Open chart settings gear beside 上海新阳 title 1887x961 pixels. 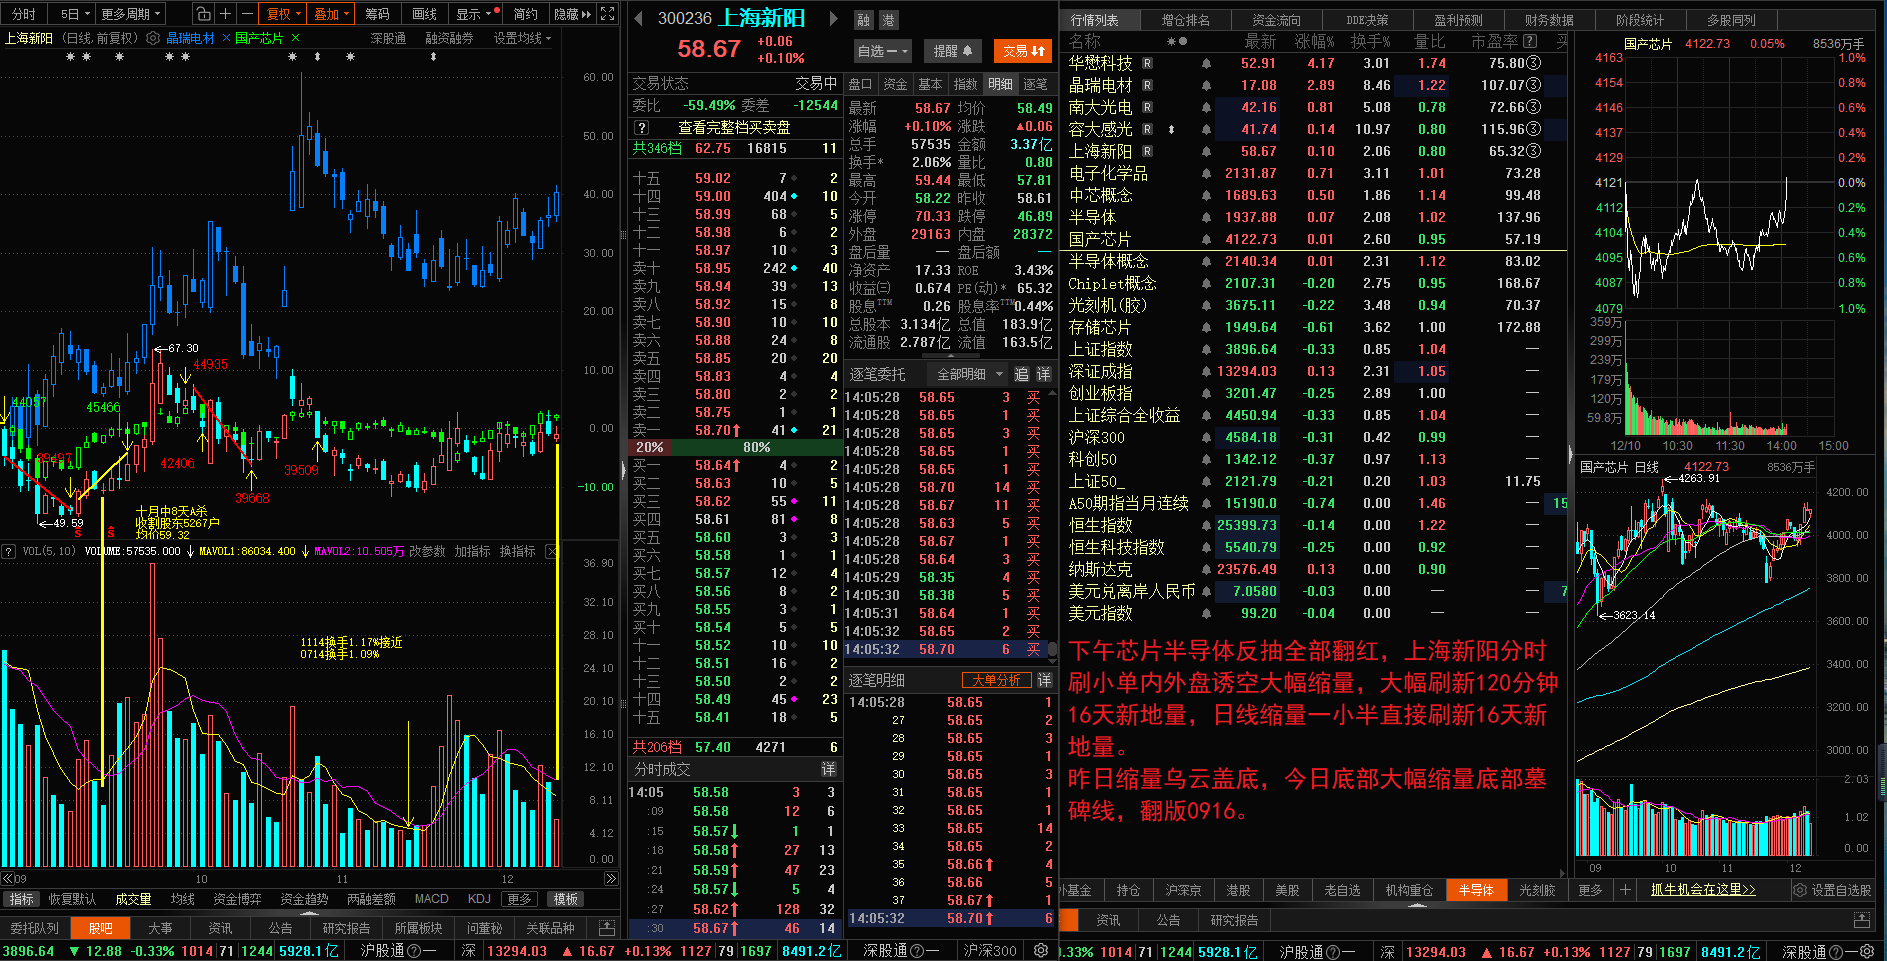pyautogui.click(x=153, y=38)
